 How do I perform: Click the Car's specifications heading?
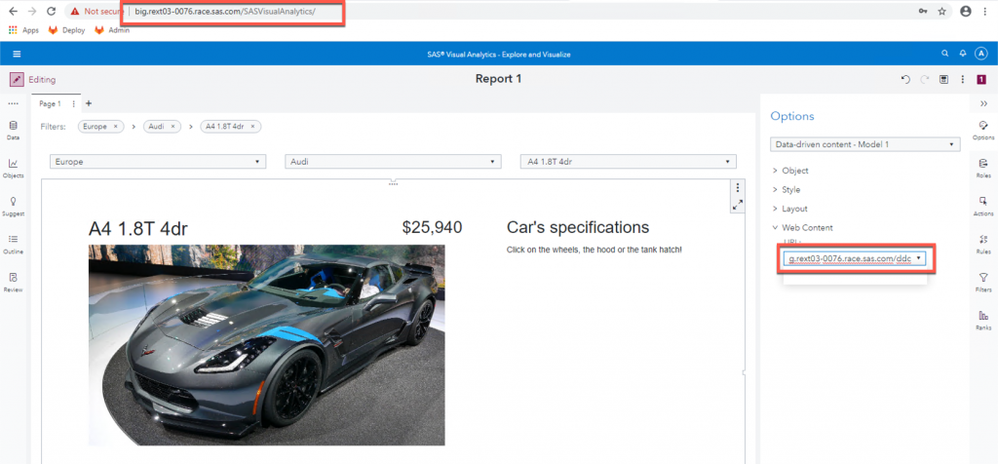[x=578, y=227]
